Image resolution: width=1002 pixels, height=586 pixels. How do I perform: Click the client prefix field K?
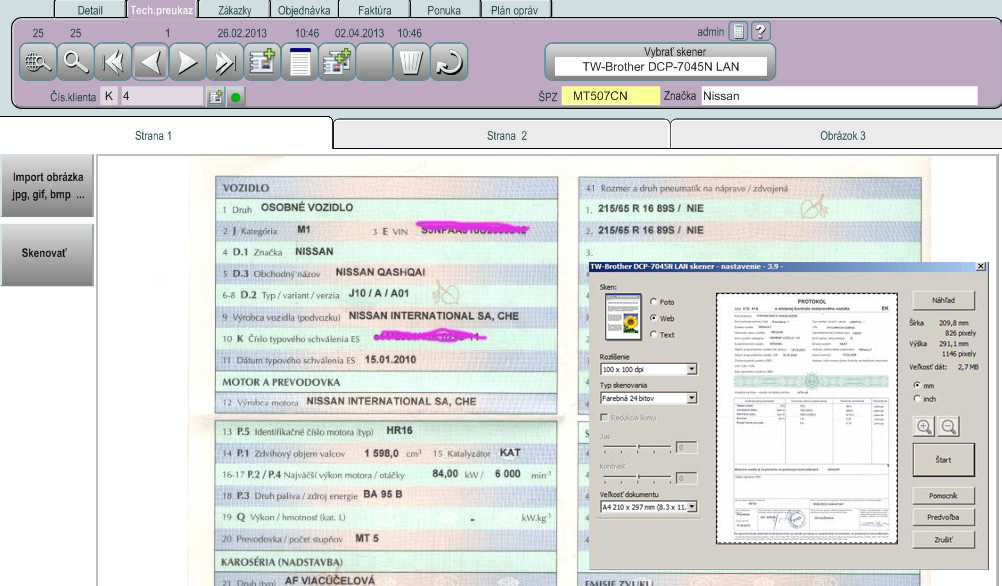(x=109, y=96)
